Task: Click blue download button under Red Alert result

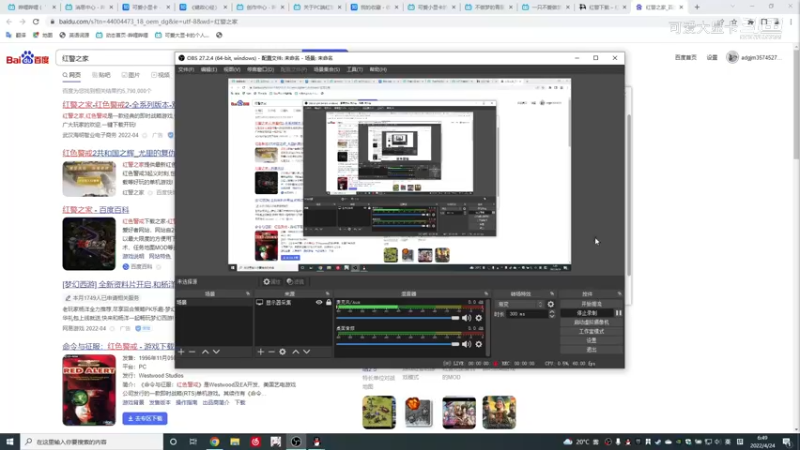Action: tap(145, 418)
